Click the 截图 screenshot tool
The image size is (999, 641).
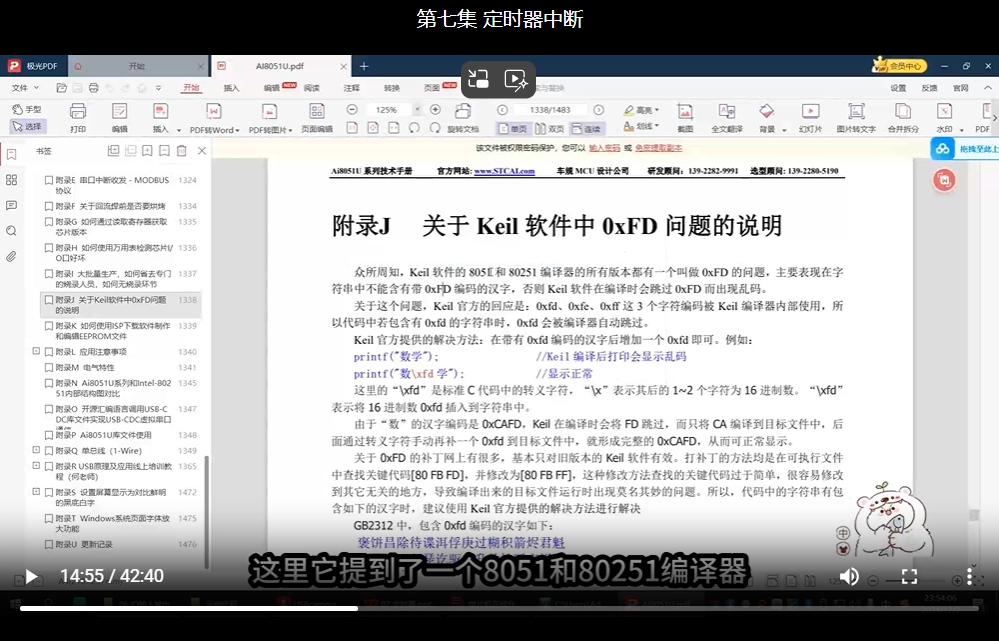click(685, 118)
